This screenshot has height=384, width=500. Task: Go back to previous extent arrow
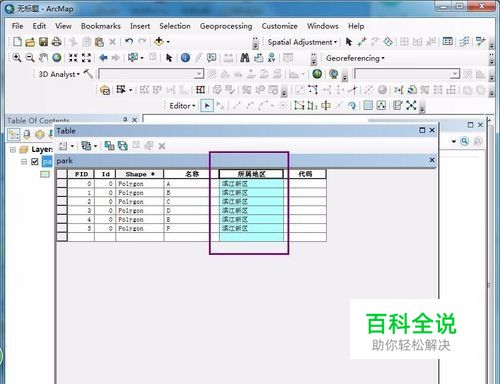pyautogui.click(x=103, y=58)
